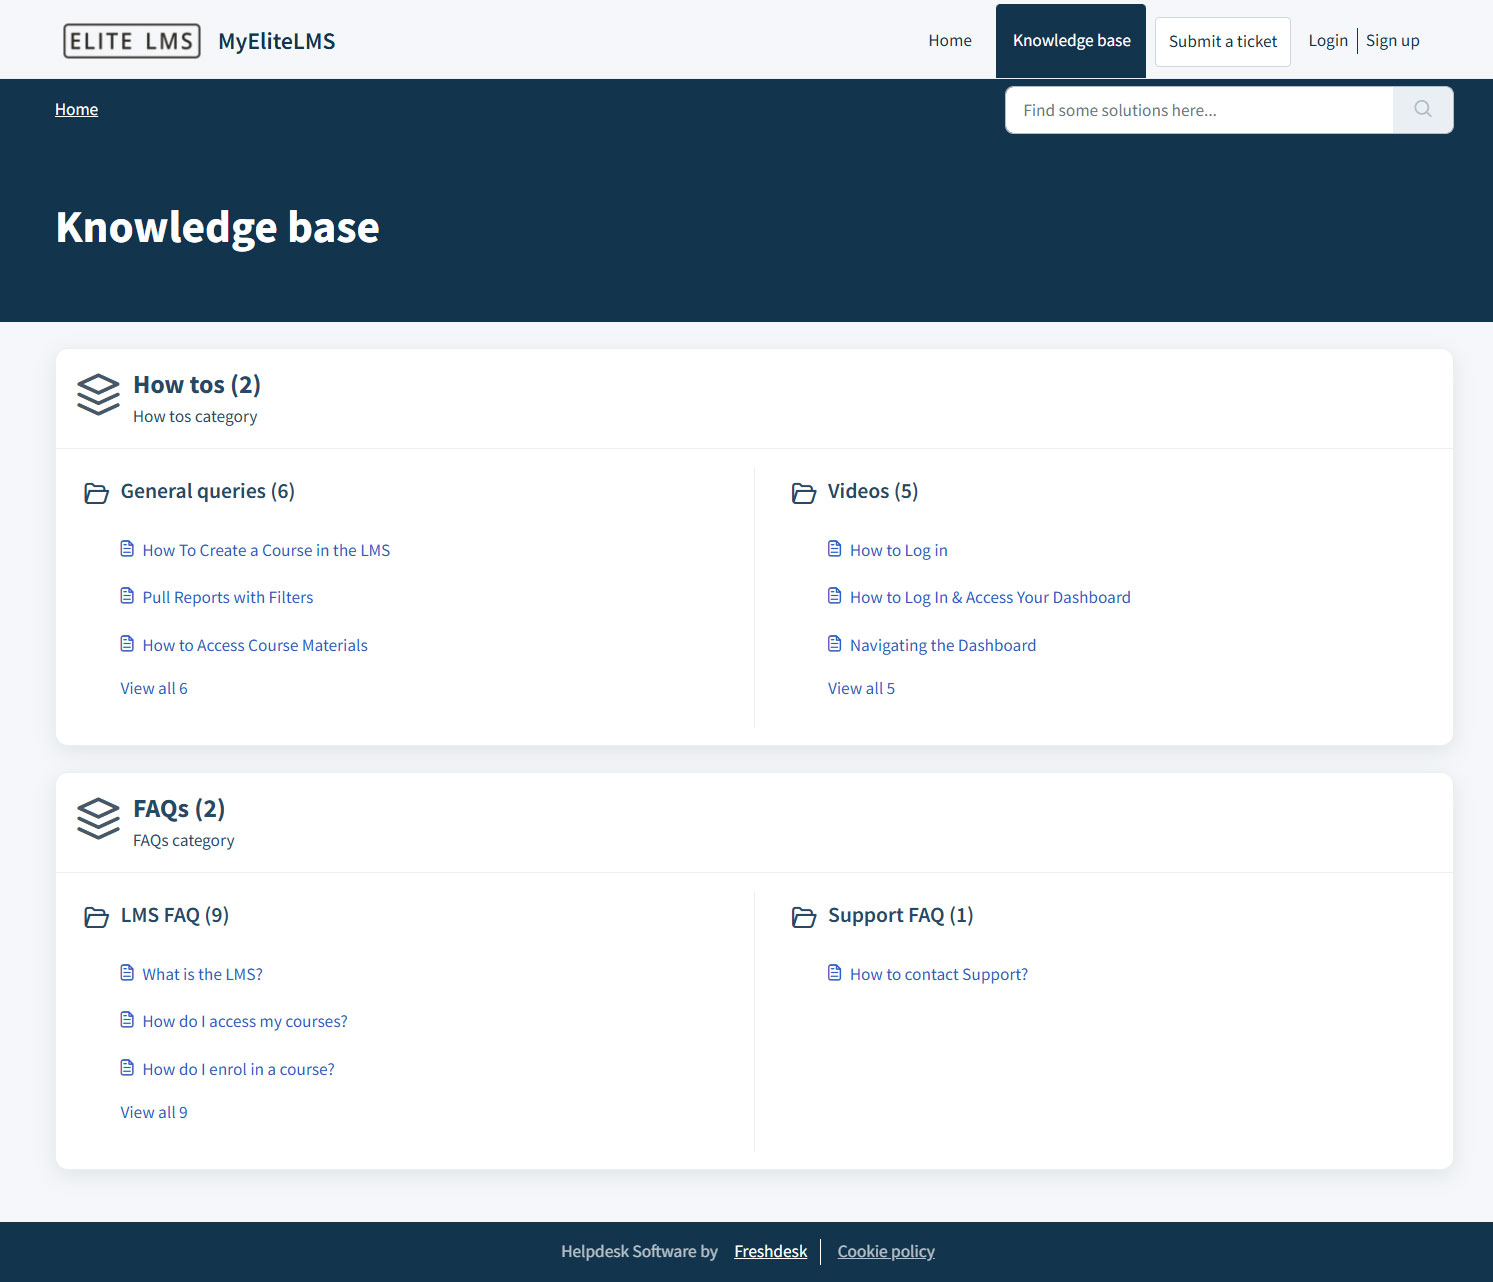This screenshot has height=1282, width=1493.
Task: Open 'How to contact Support?' article
Action: tap(938, 974)
